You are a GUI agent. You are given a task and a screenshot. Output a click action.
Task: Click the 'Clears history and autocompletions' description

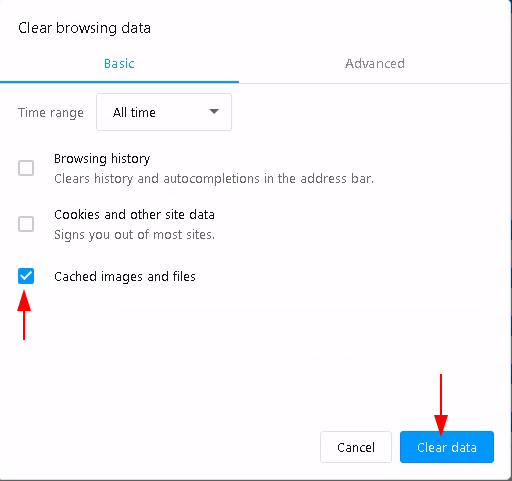[x=214, y=179]
